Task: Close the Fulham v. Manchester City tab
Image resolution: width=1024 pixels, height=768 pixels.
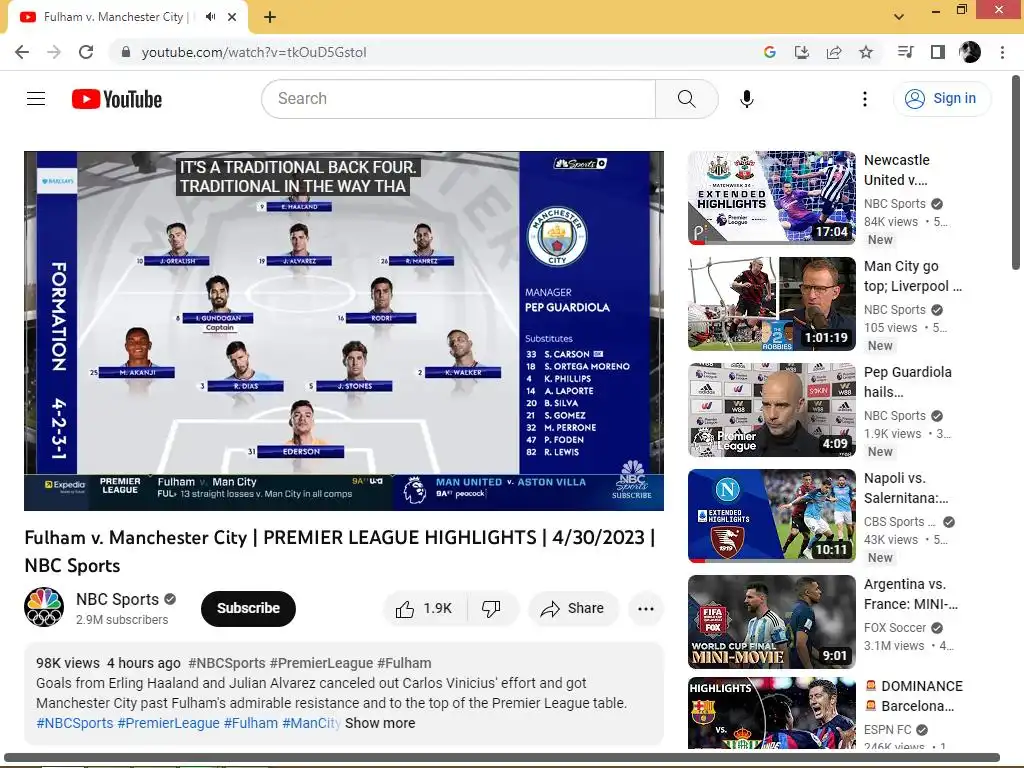Action: (232, 17)
